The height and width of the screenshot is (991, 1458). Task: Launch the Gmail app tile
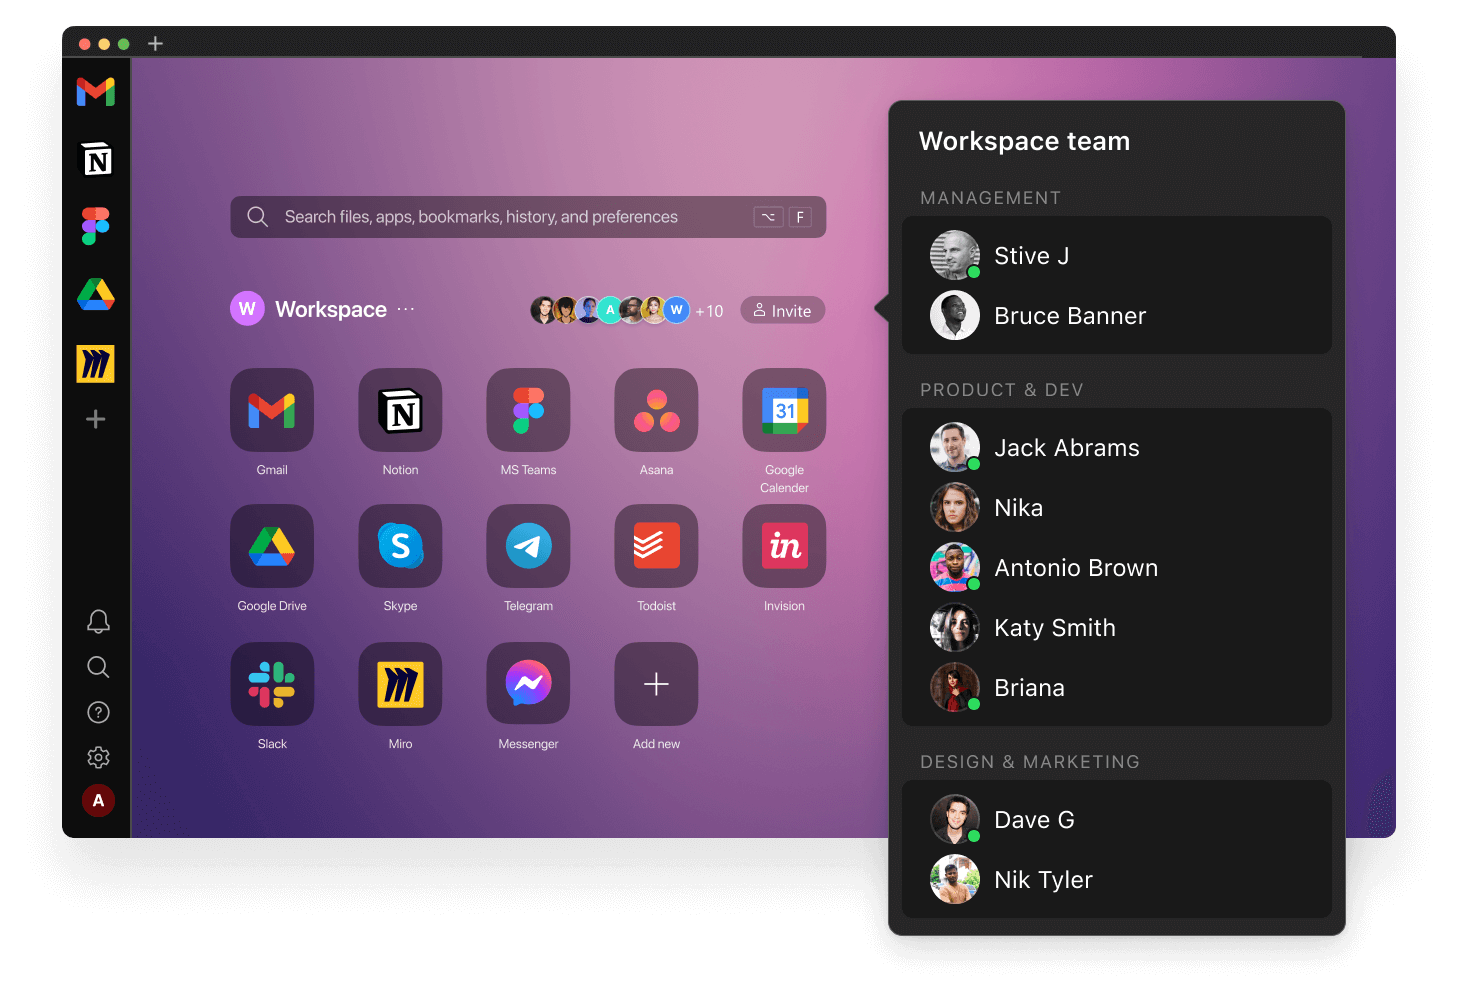point(272,410)
